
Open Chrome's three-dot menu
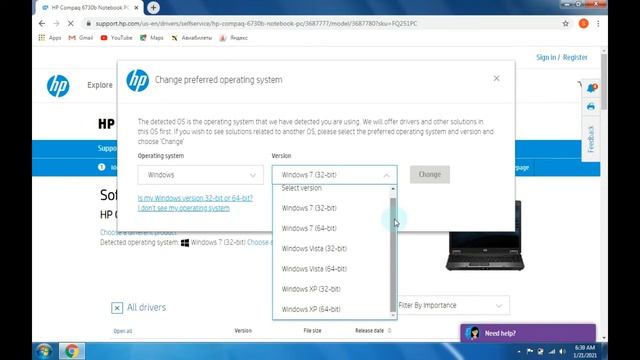click(598, 24)
